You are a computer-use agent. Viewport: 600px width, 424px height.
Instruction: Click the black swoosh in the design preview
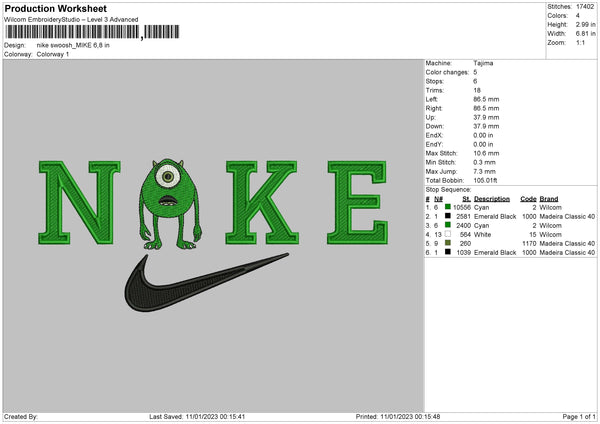point(206,282)
